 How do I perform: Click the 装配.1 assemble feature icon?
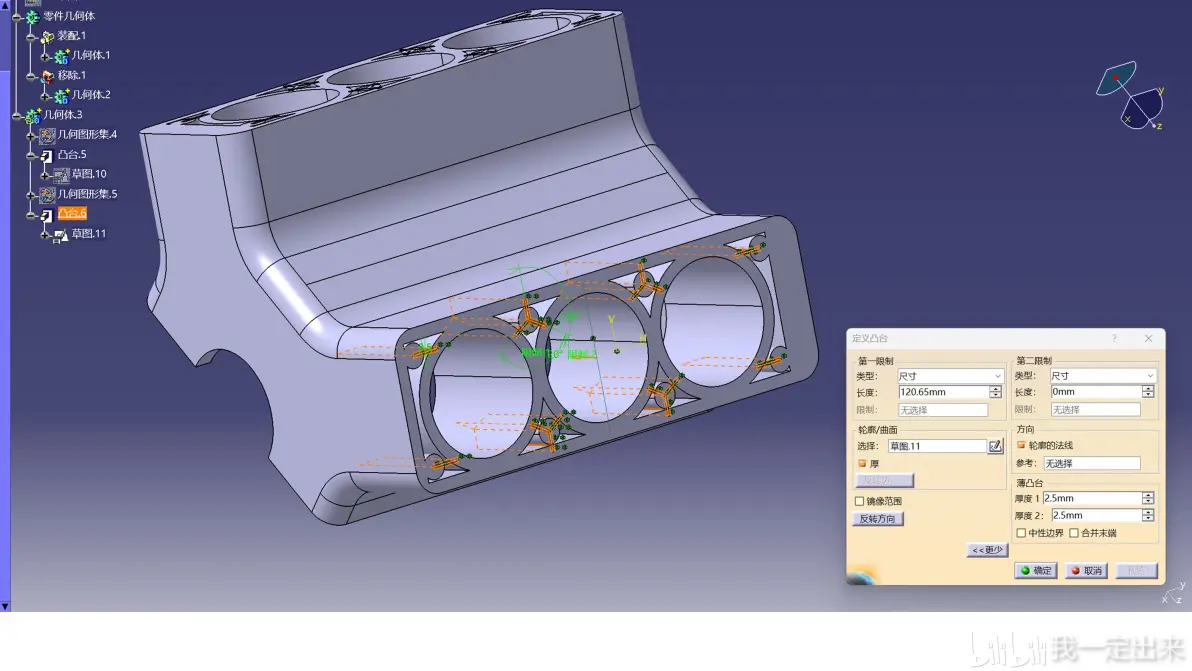[x=47, y=36]
